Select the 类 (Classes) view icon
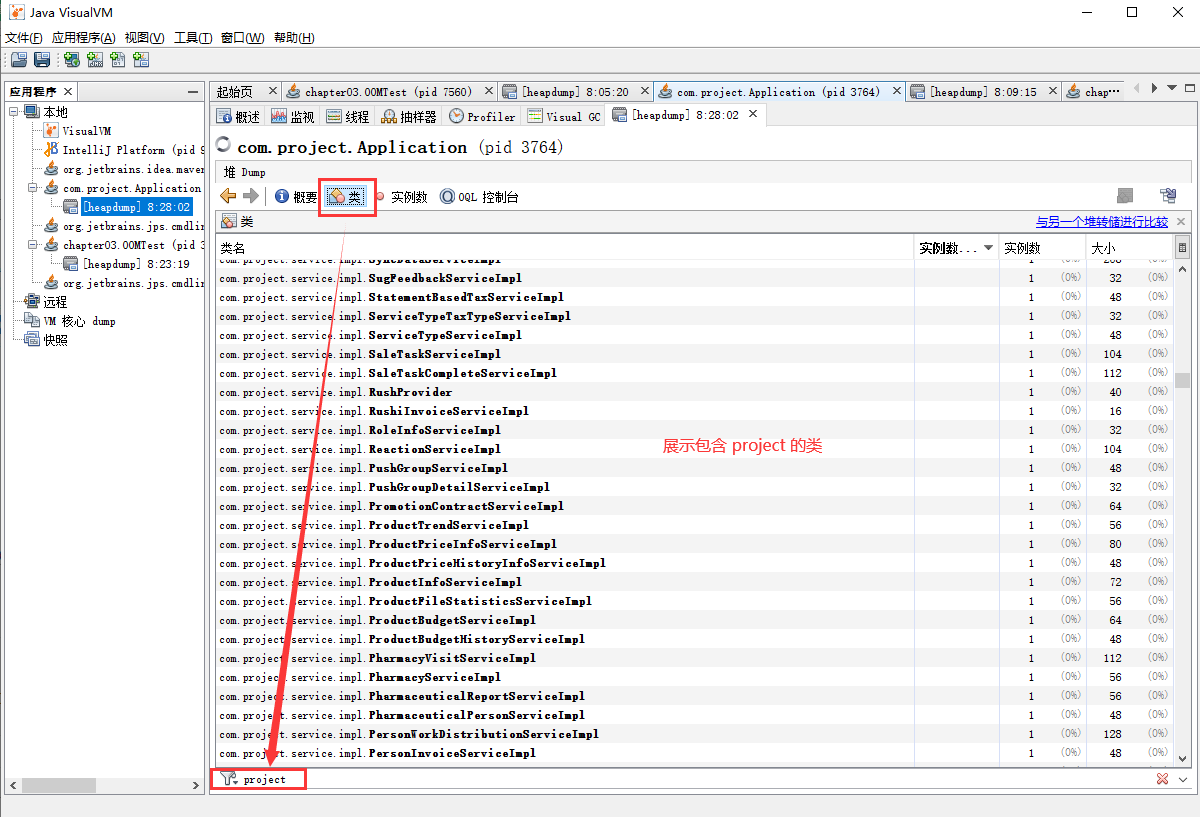Screen dimensions: 1200x817 [347, 196]
